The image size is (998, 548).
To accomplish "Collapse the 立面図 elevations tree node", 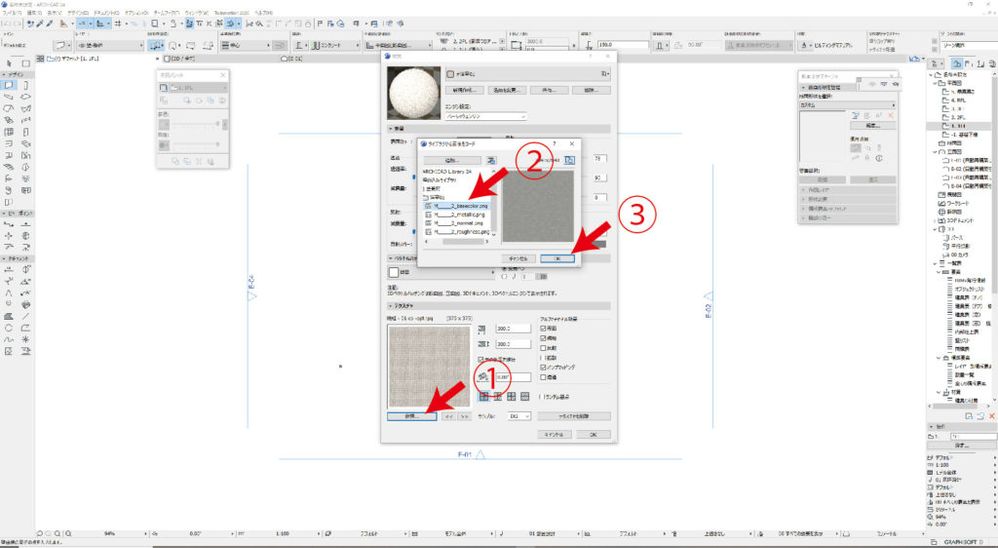I will [935, 152].
